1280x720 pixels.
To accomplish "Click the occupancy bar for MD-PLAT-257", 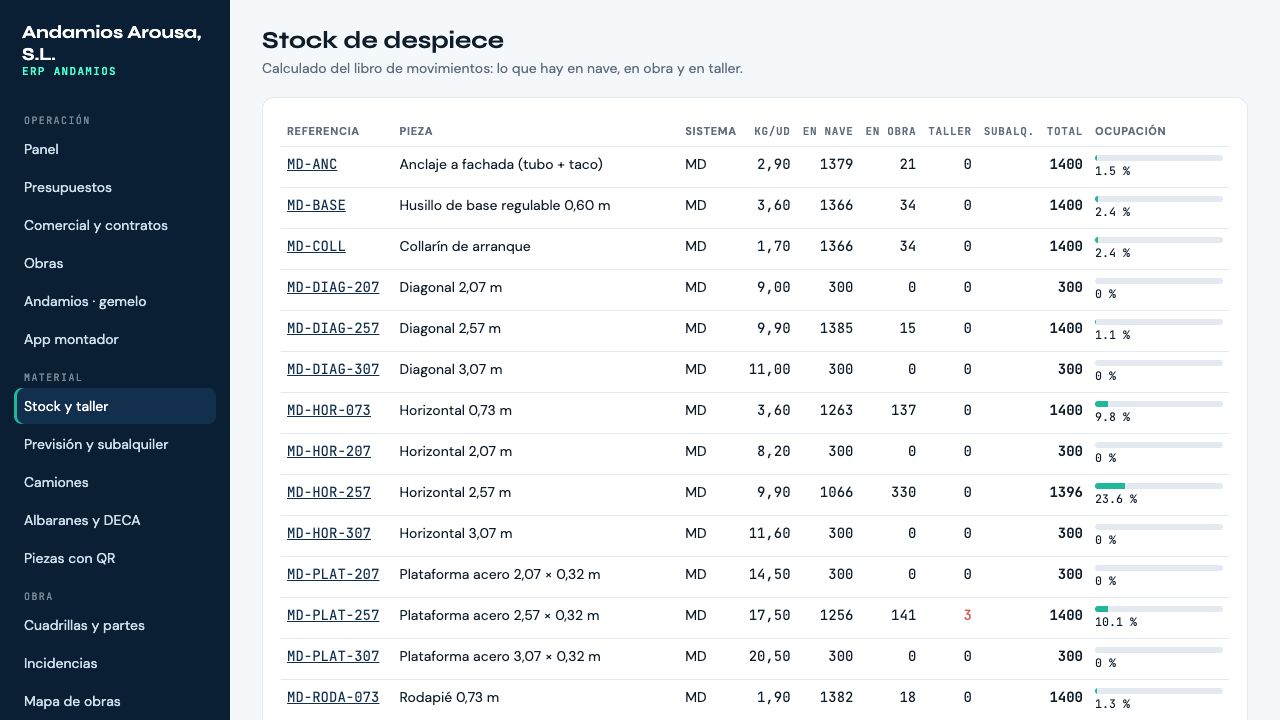I will (x=1159, y=609).
